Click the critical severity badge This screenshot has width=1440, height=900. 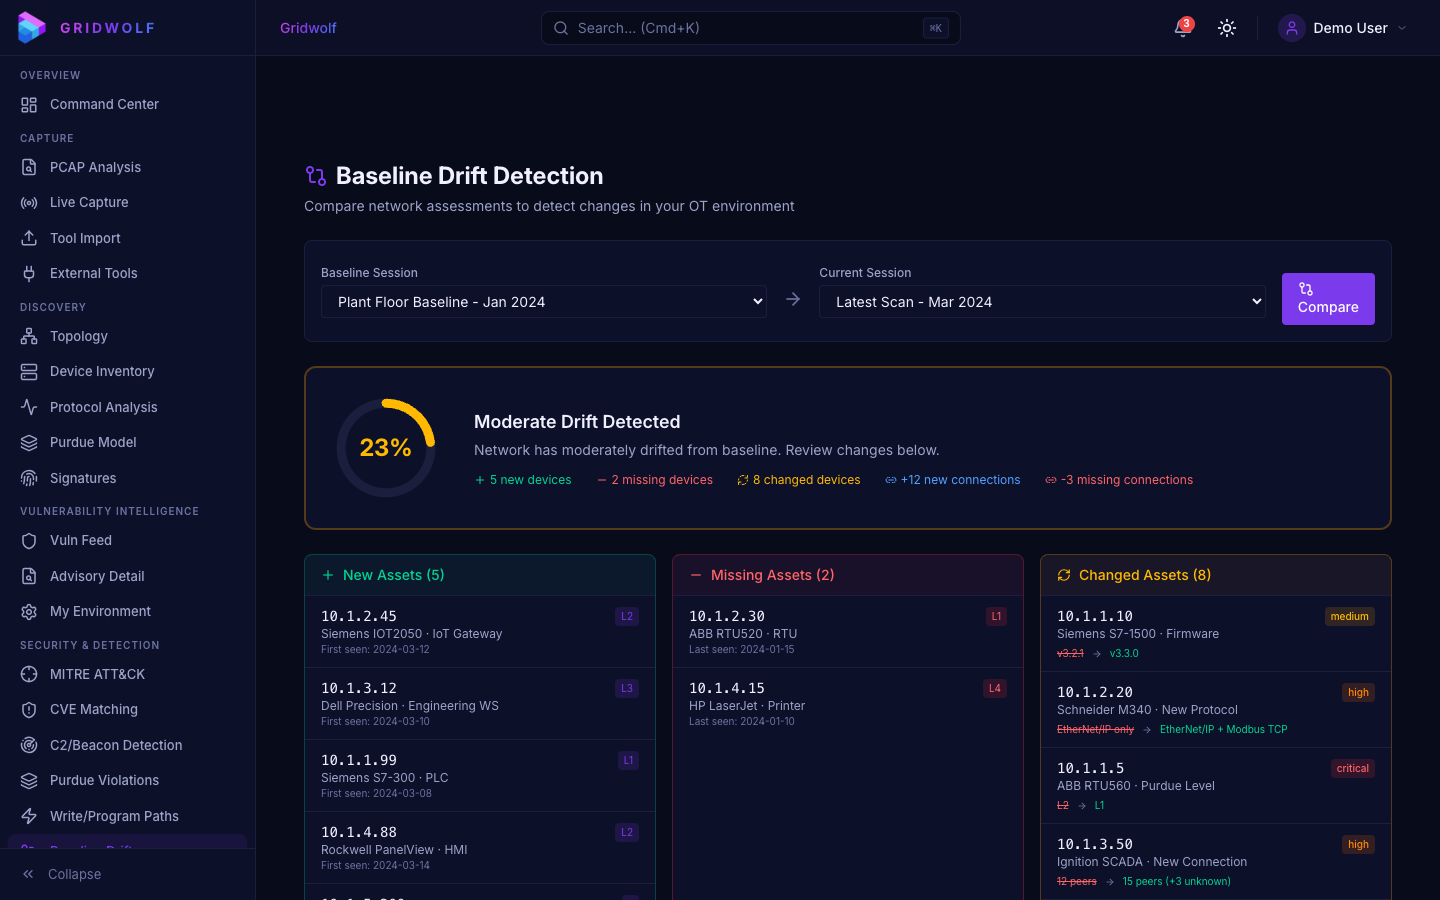(1353, 769)
